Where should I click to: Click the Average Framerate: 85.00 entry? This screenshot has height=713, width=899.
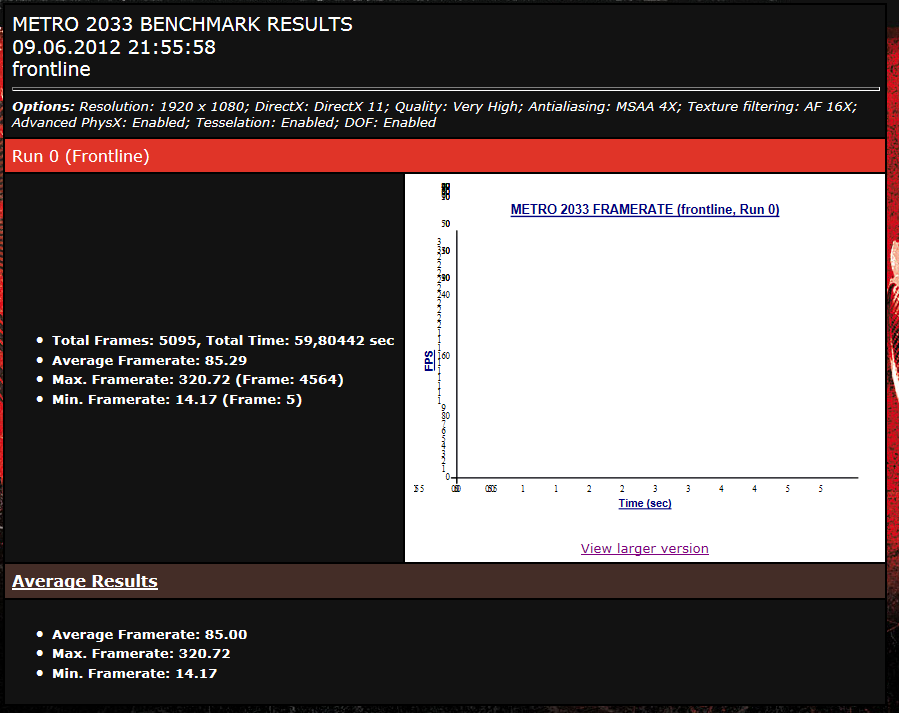(x=149, y=634)
